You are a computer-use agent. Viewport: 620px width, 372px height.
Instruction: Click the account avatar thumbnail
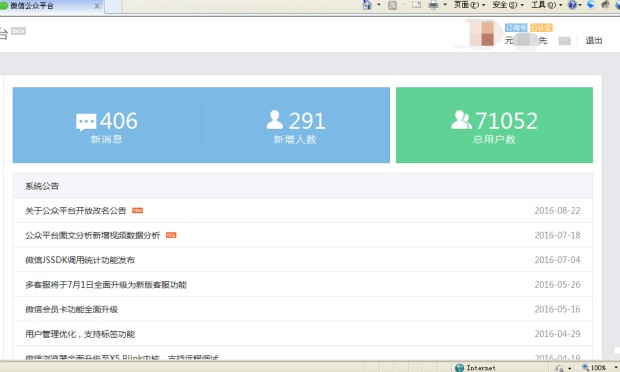click(481, 34)
